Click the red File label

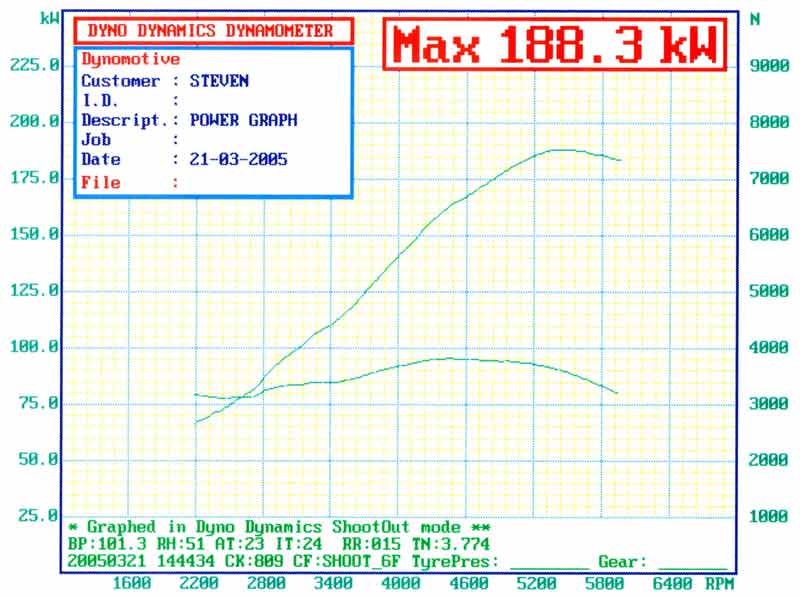coord(100,183)
